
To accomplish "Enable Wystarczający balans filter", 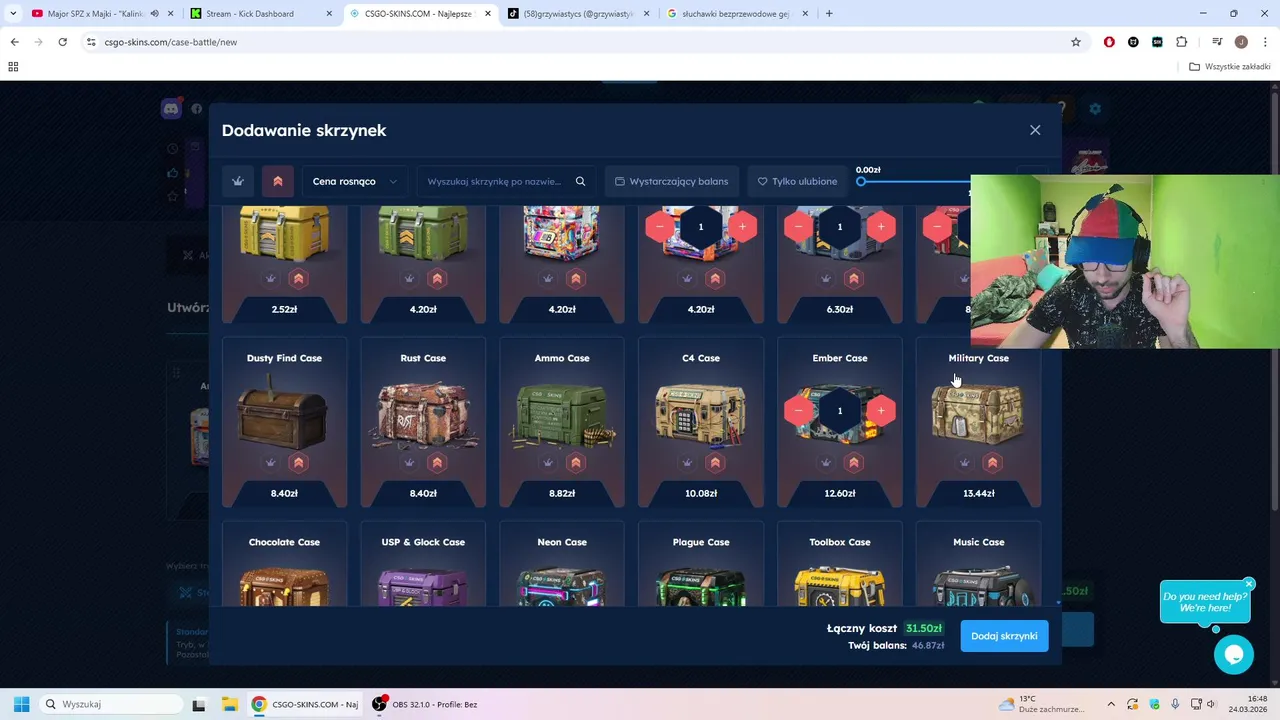I will (x=672, y=181).
